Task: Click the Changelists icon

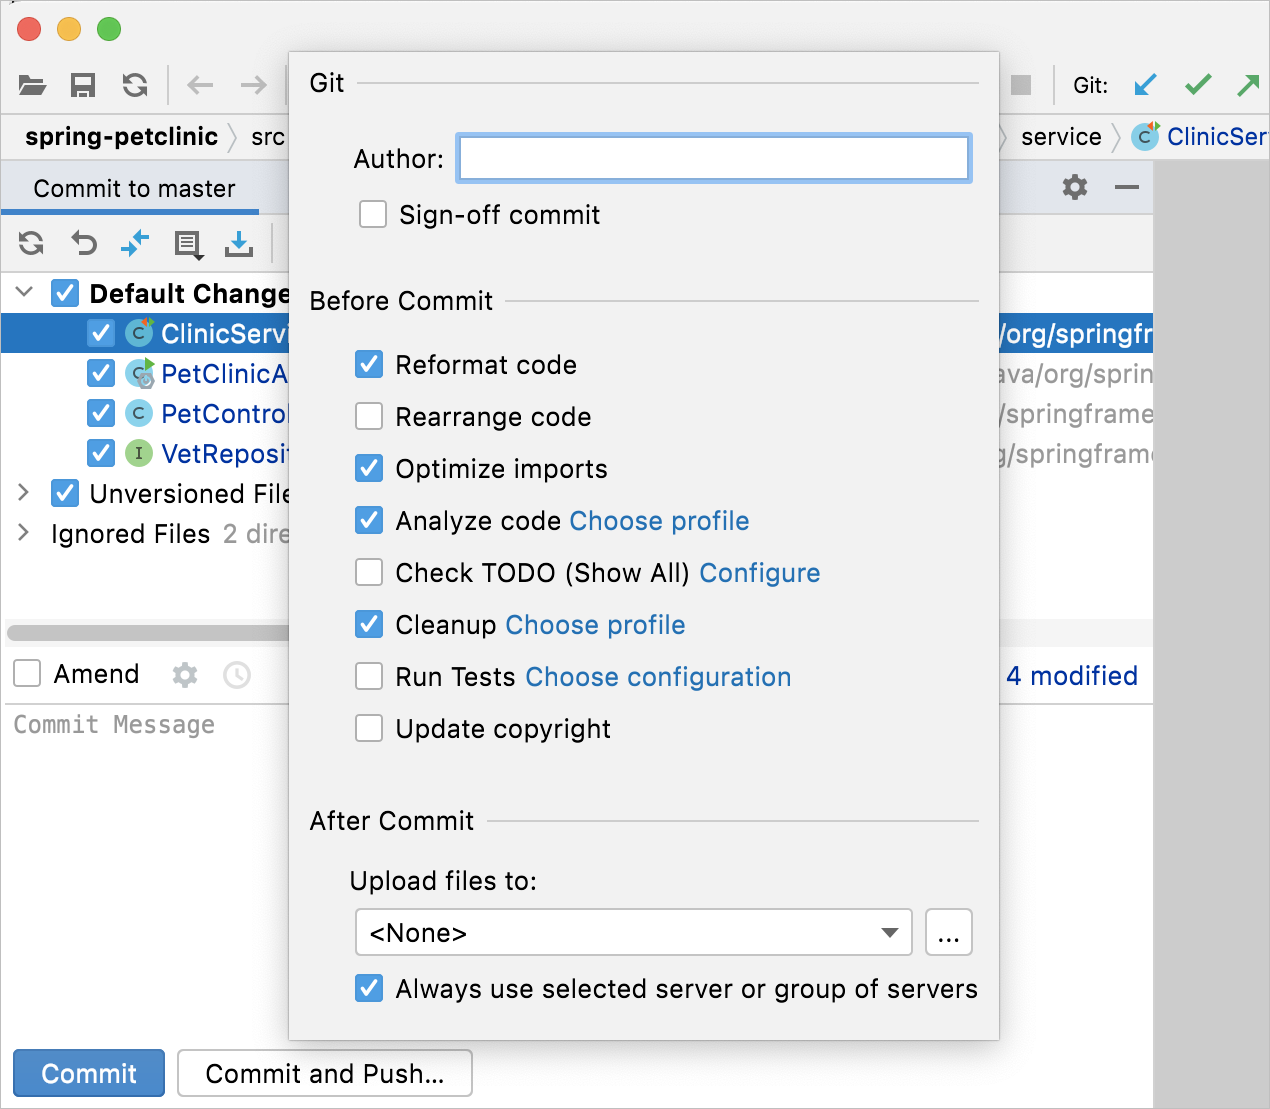Action: (188, 244)
